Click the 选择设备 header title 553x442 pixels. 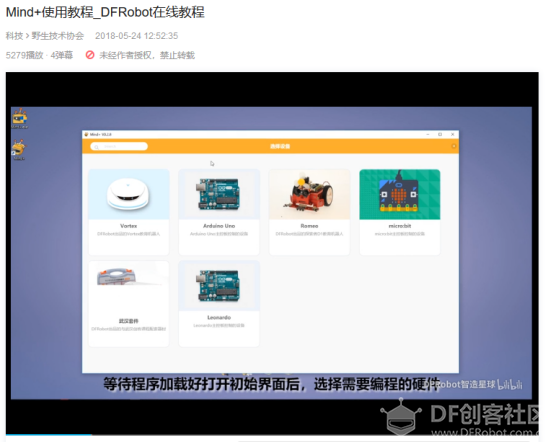click(x=280, y=146)
